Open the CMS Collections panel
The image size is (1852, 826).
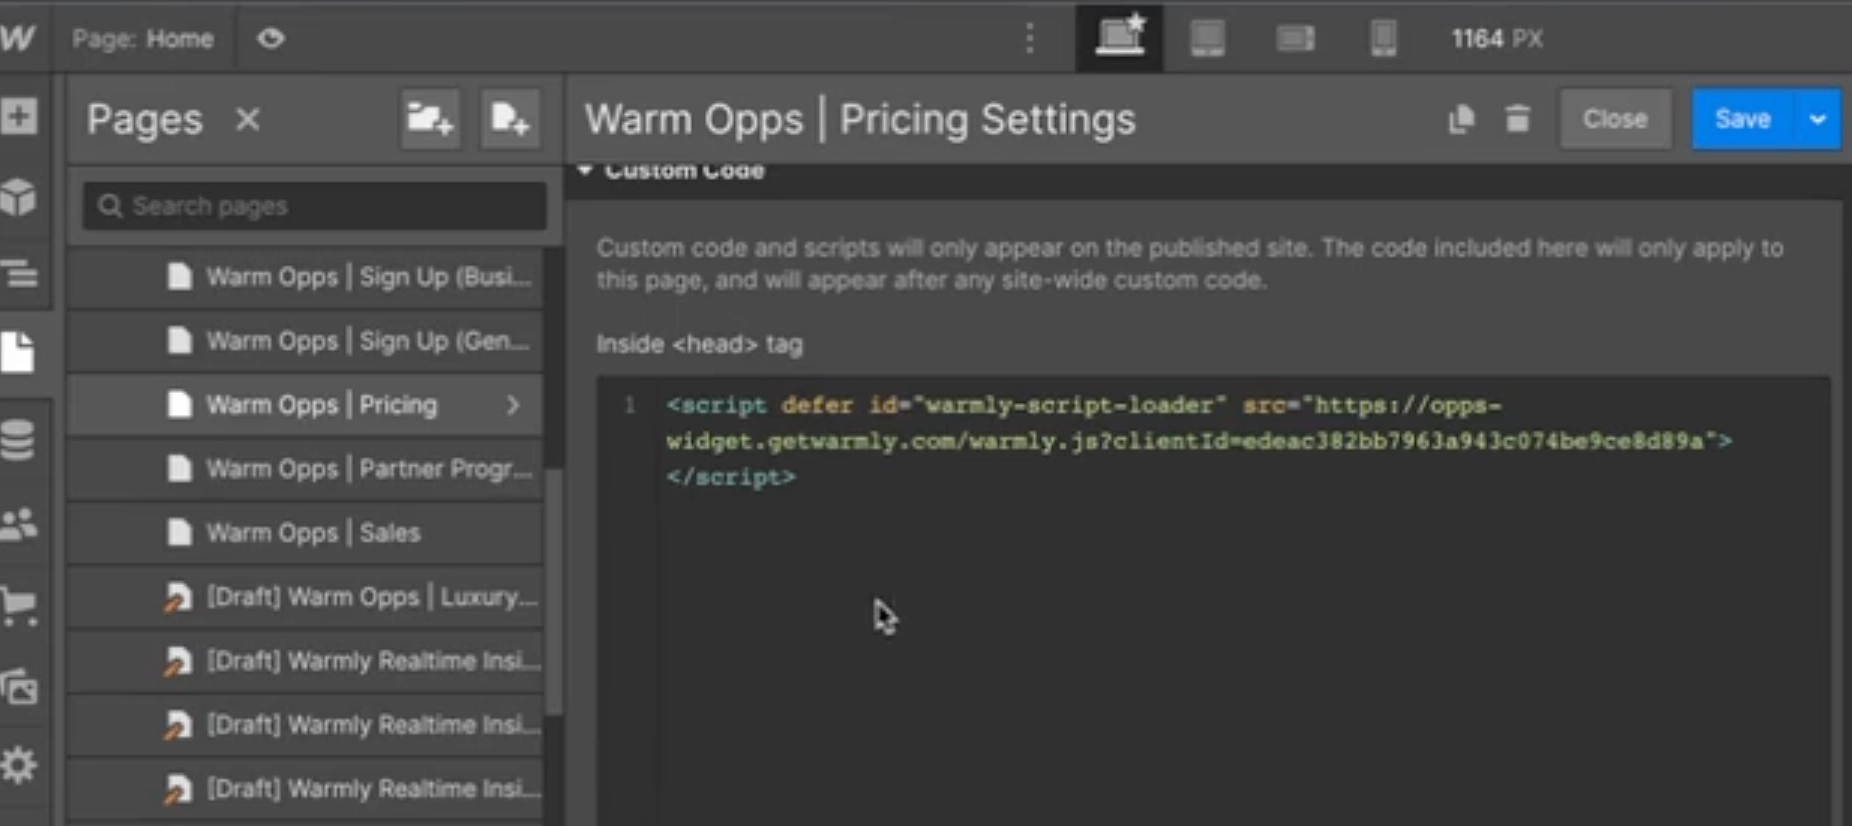tap(18, 440)
